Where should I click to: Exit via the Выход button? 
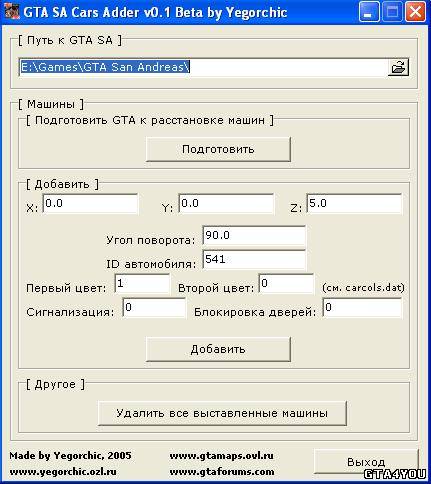[366, 462]
